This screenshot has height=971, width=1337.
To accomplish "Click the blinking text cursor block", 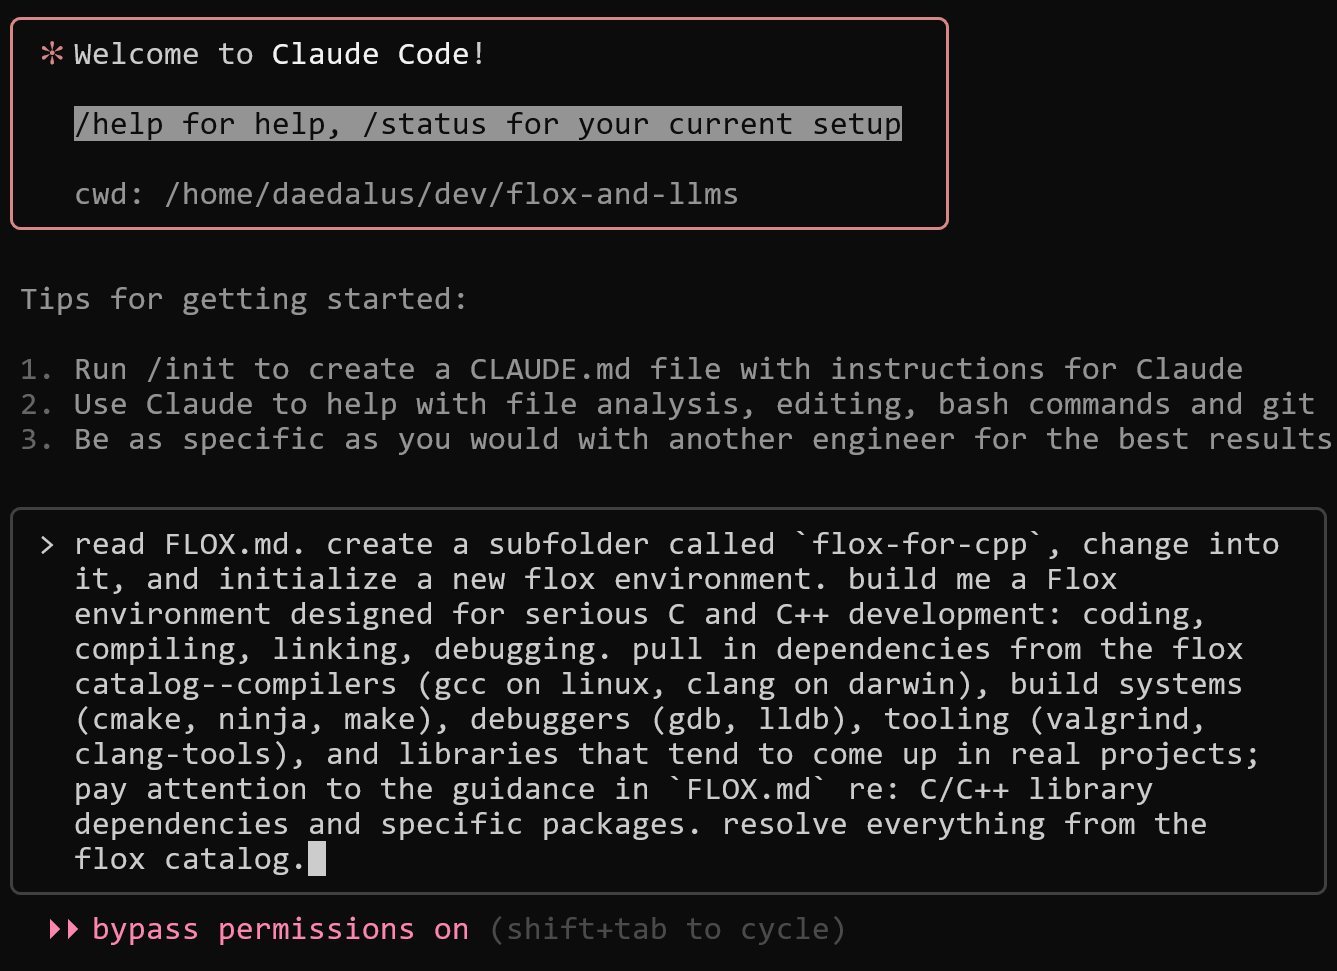I will 317,859.
